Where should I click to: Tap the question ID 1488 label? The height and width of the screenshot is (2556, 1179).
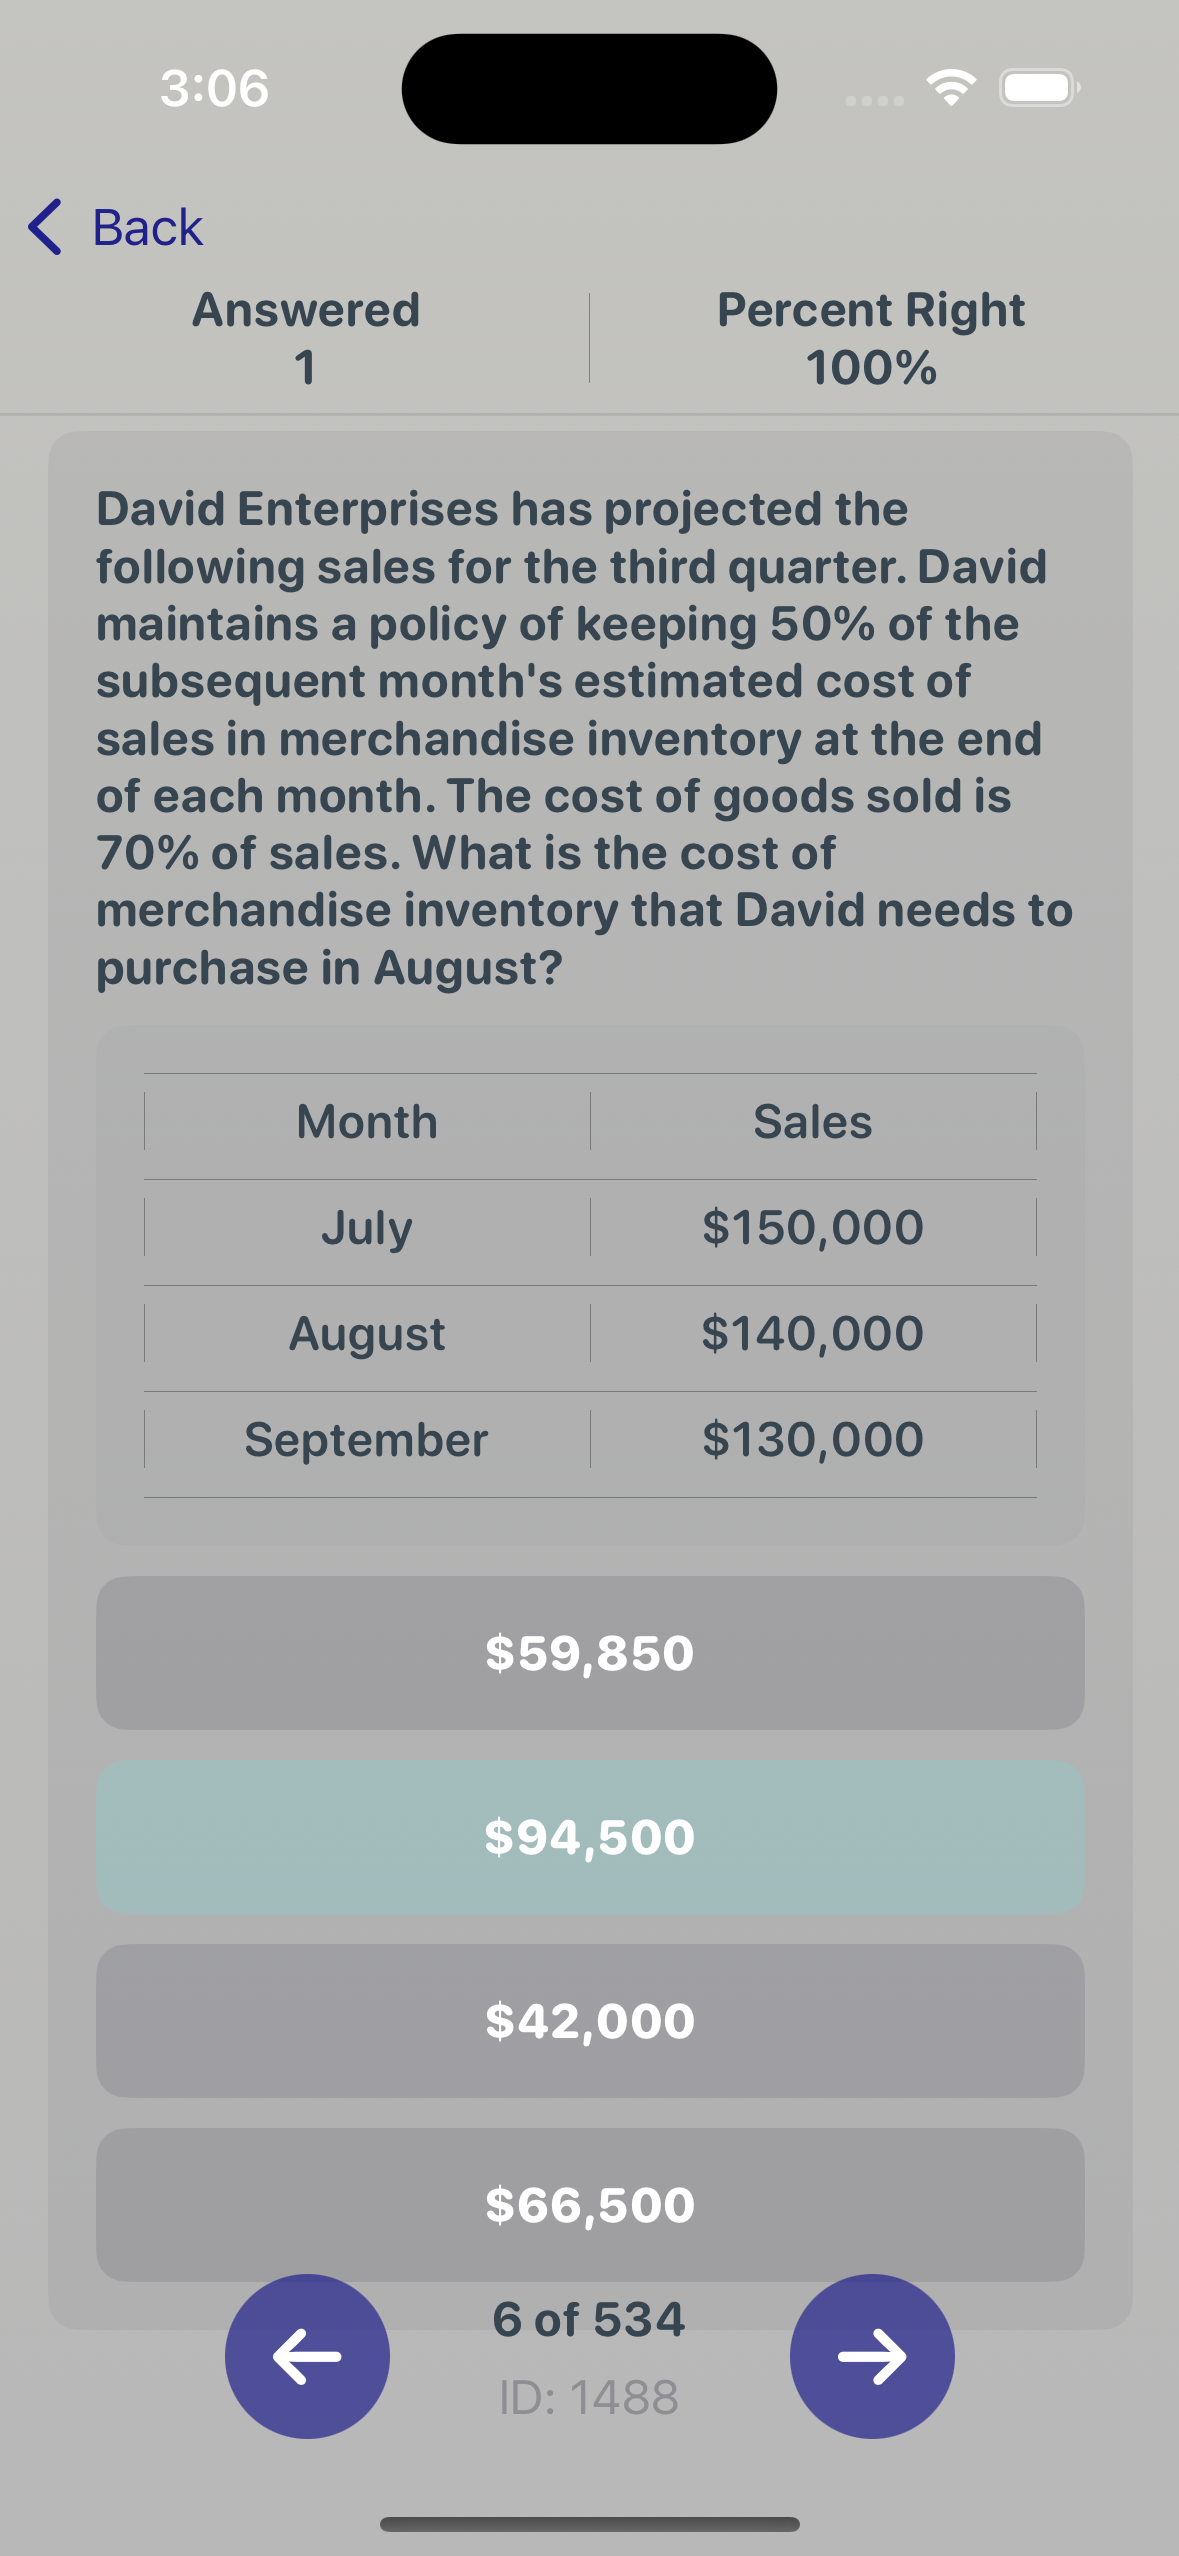coord(589,2397)
